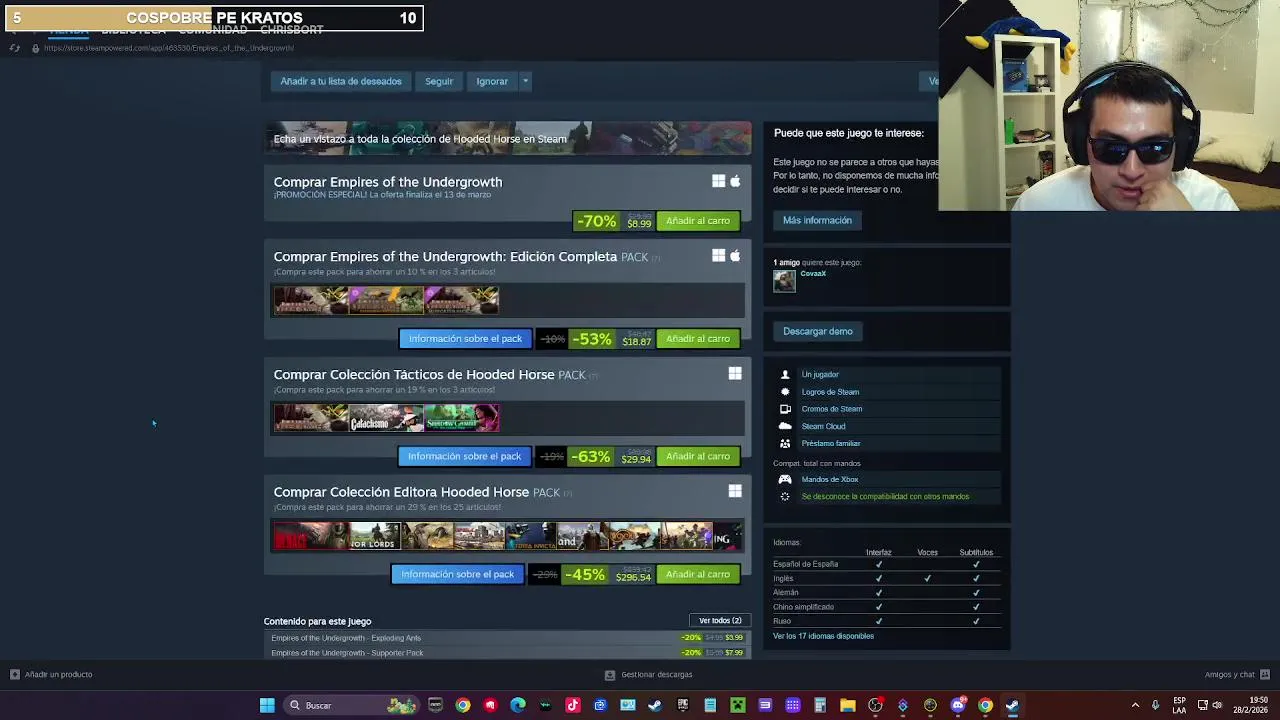Image resolution: width=1280 pixels, height=720 pixels.
Task: Open Mandos de Xbox link
Action: (829, 479)
